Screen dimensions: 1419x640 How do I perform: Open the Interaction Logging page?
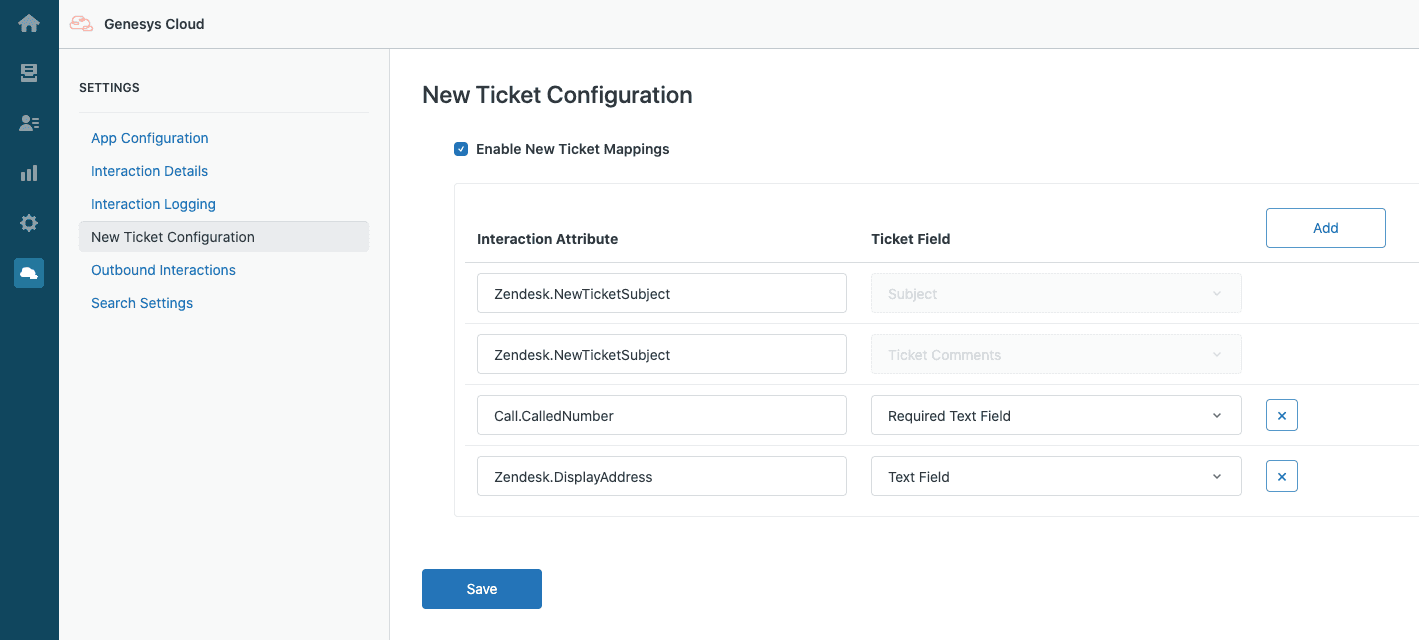(153, 203)
